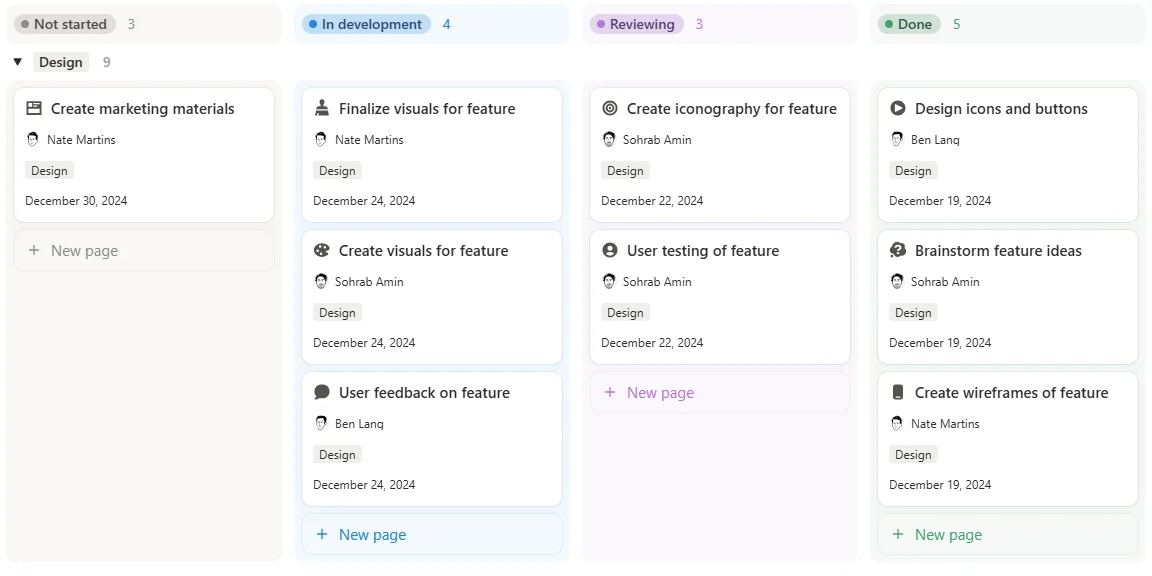Click New page under the Done column

(947, 534)
